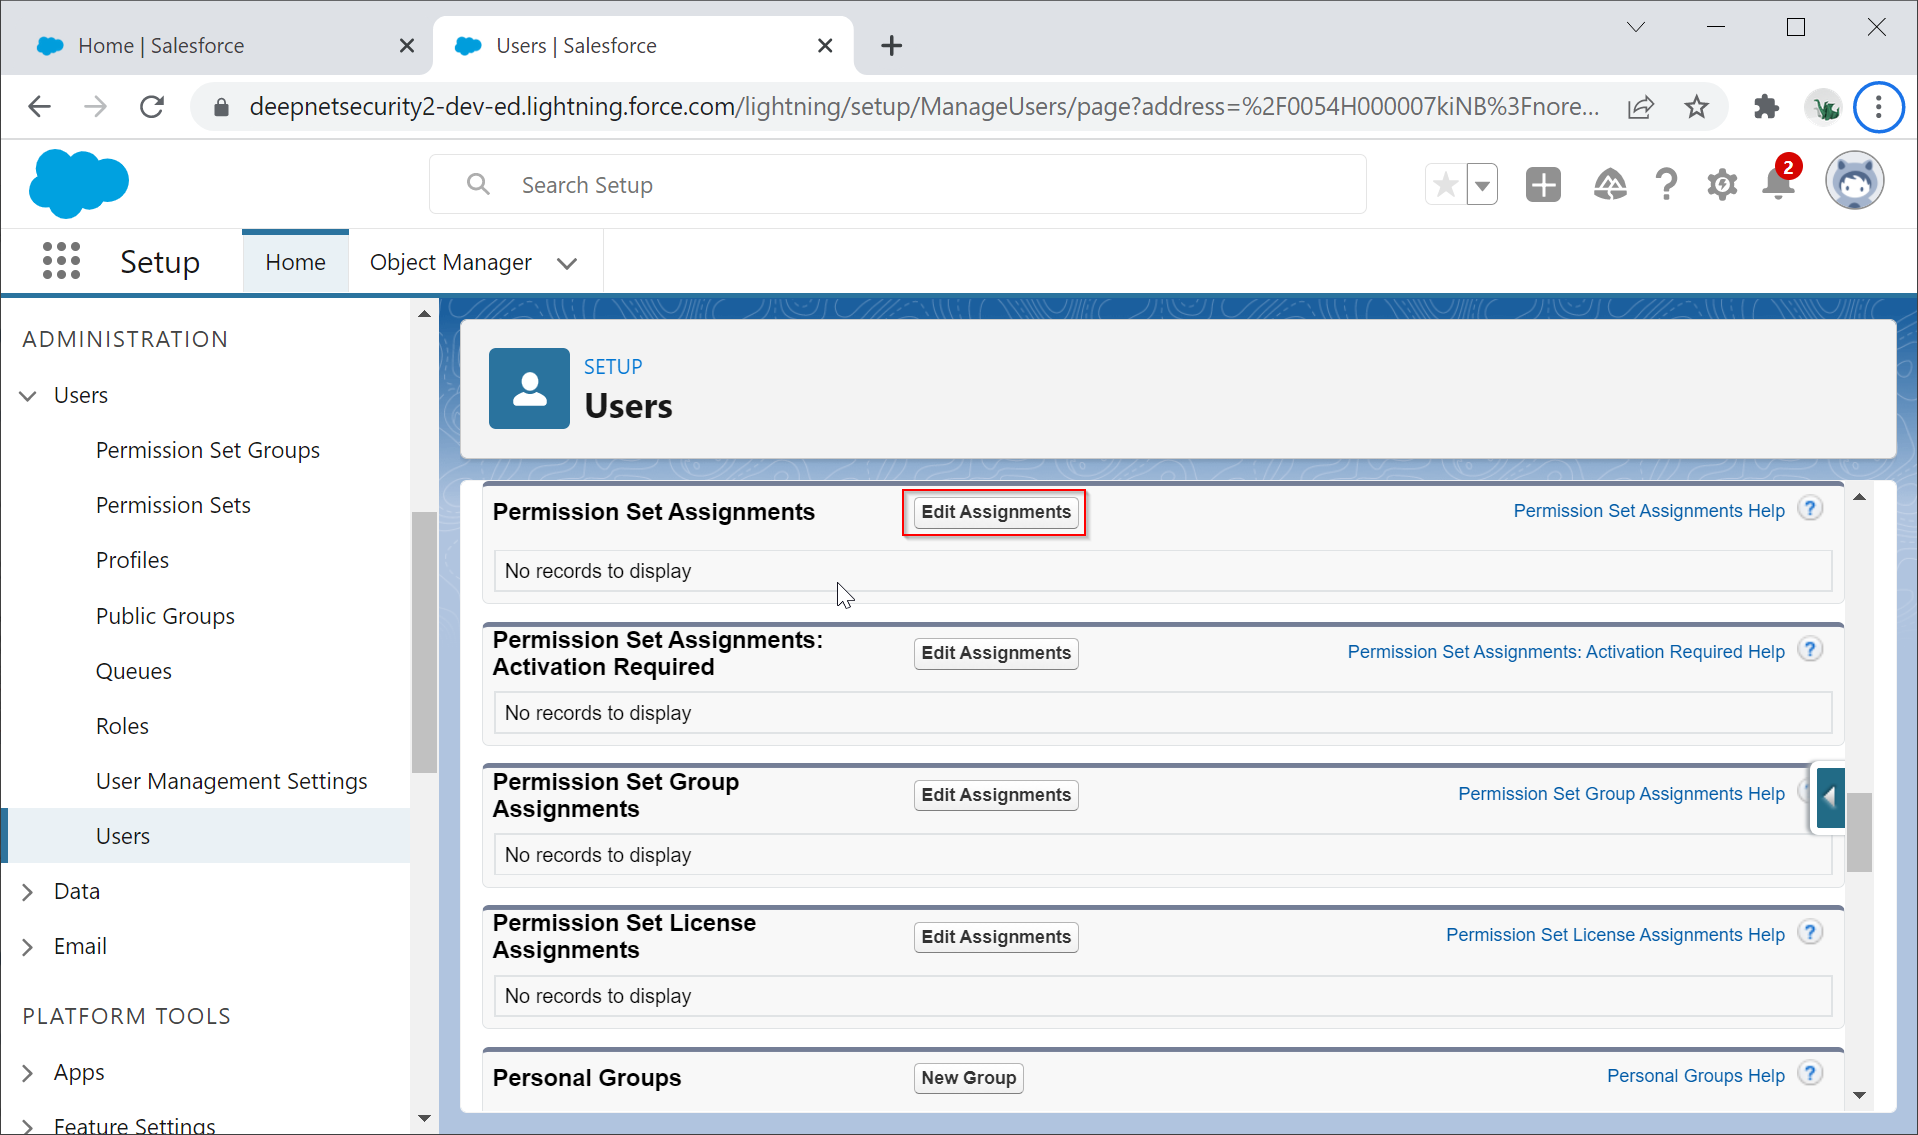Click the favorites star icon

point(1445,185)
